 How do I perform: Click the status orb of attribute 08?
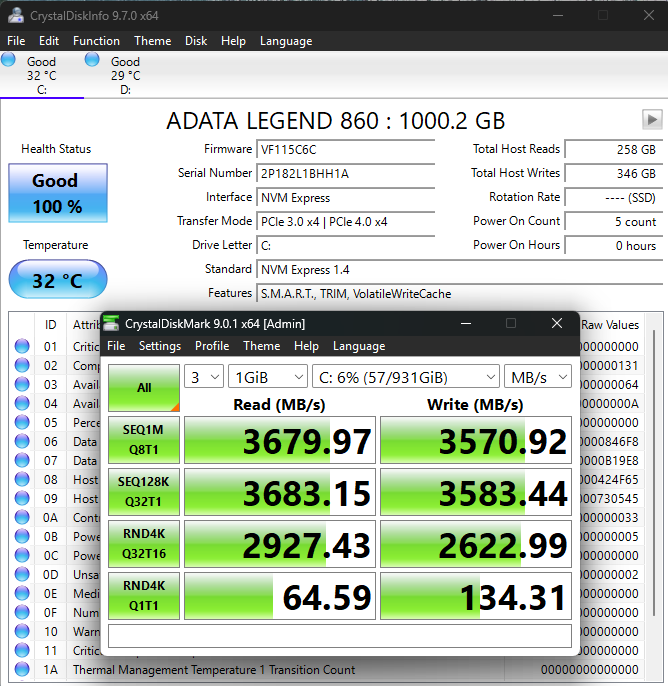[x=22, y=480]
